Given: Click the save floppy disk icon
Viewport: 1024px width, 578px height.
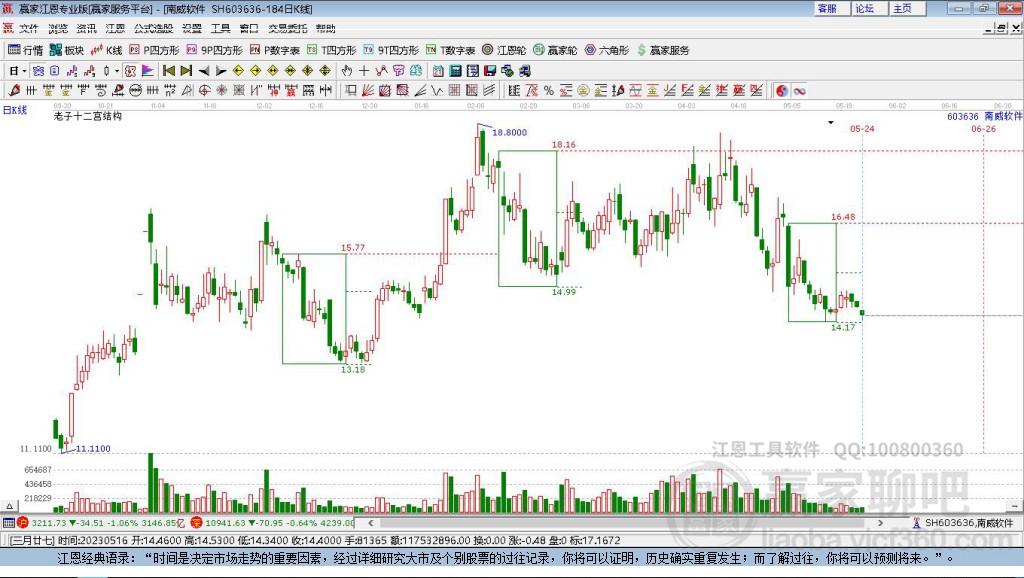Looking at the screenshot, I should pos(490,71).
